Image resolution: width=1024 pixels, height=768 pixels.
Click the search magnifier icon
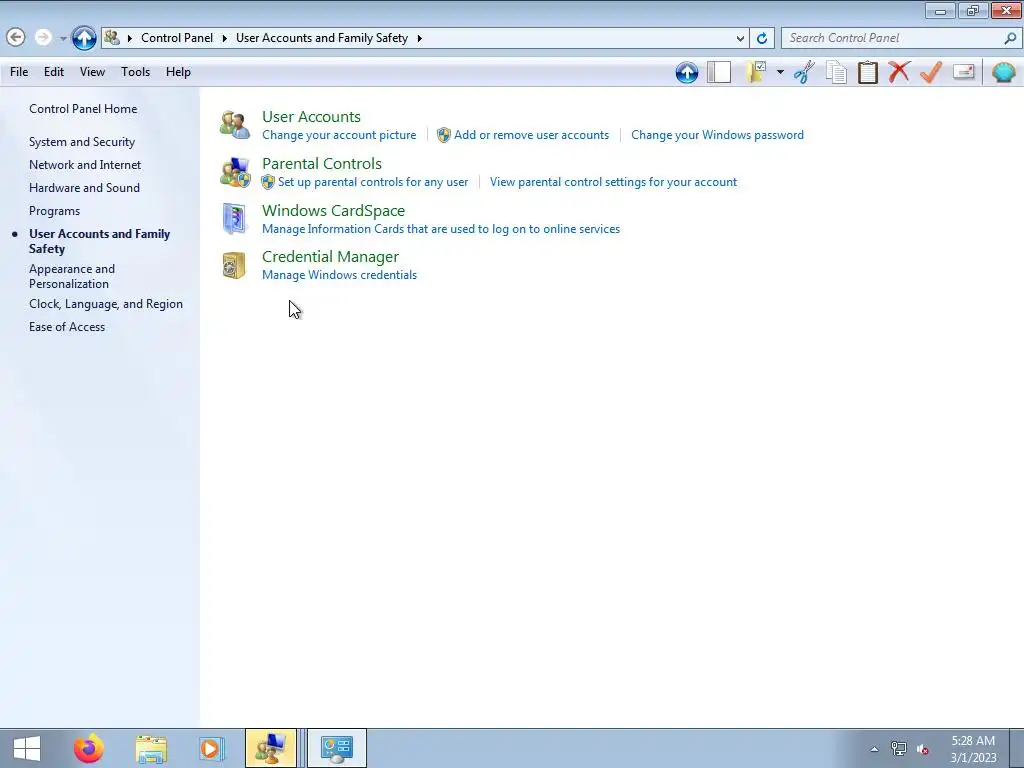click(1010, 39)
